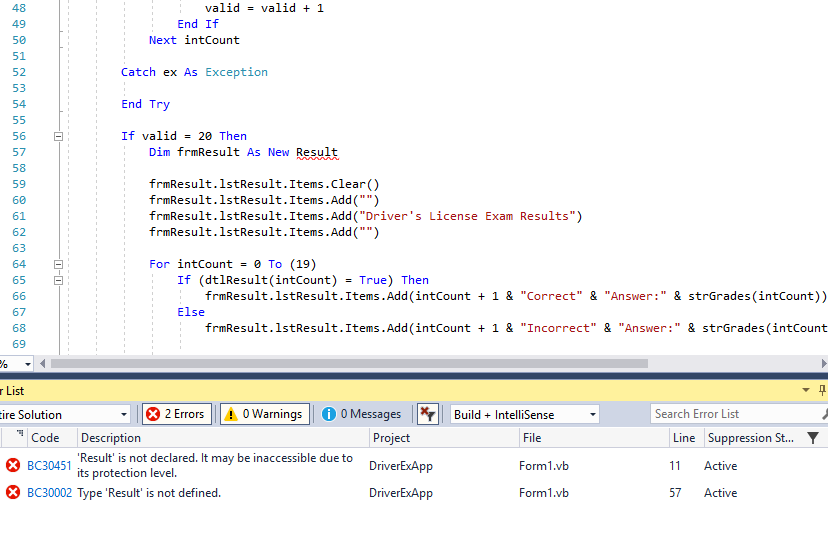Click DriverExApp in the BC30451 row

pos(401,466)
